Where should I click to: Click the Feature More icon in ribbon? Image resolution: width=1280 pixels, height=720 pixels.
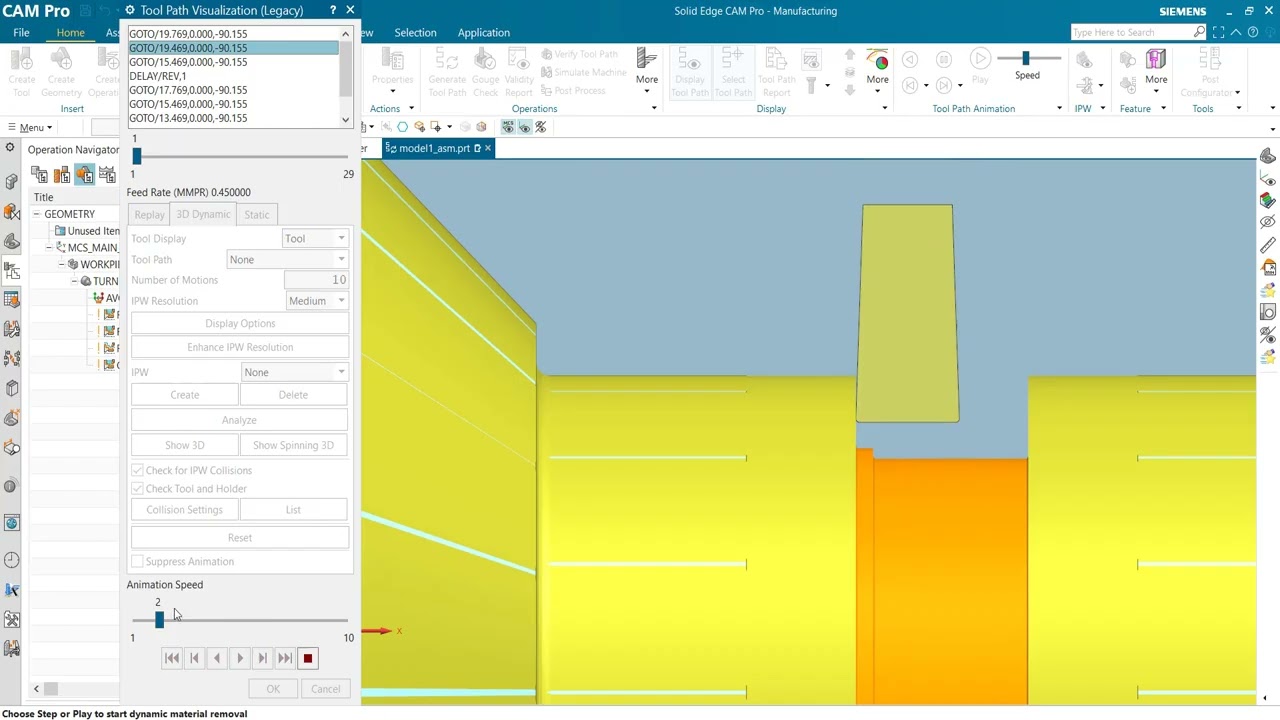tap(1156, 68)
